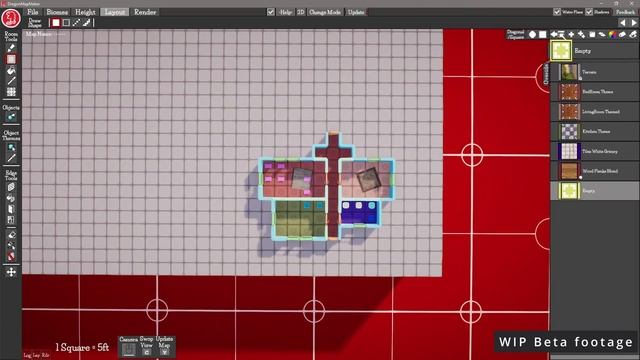Select the filled square draw shape

pyautogui.click(x=56, y=23)
